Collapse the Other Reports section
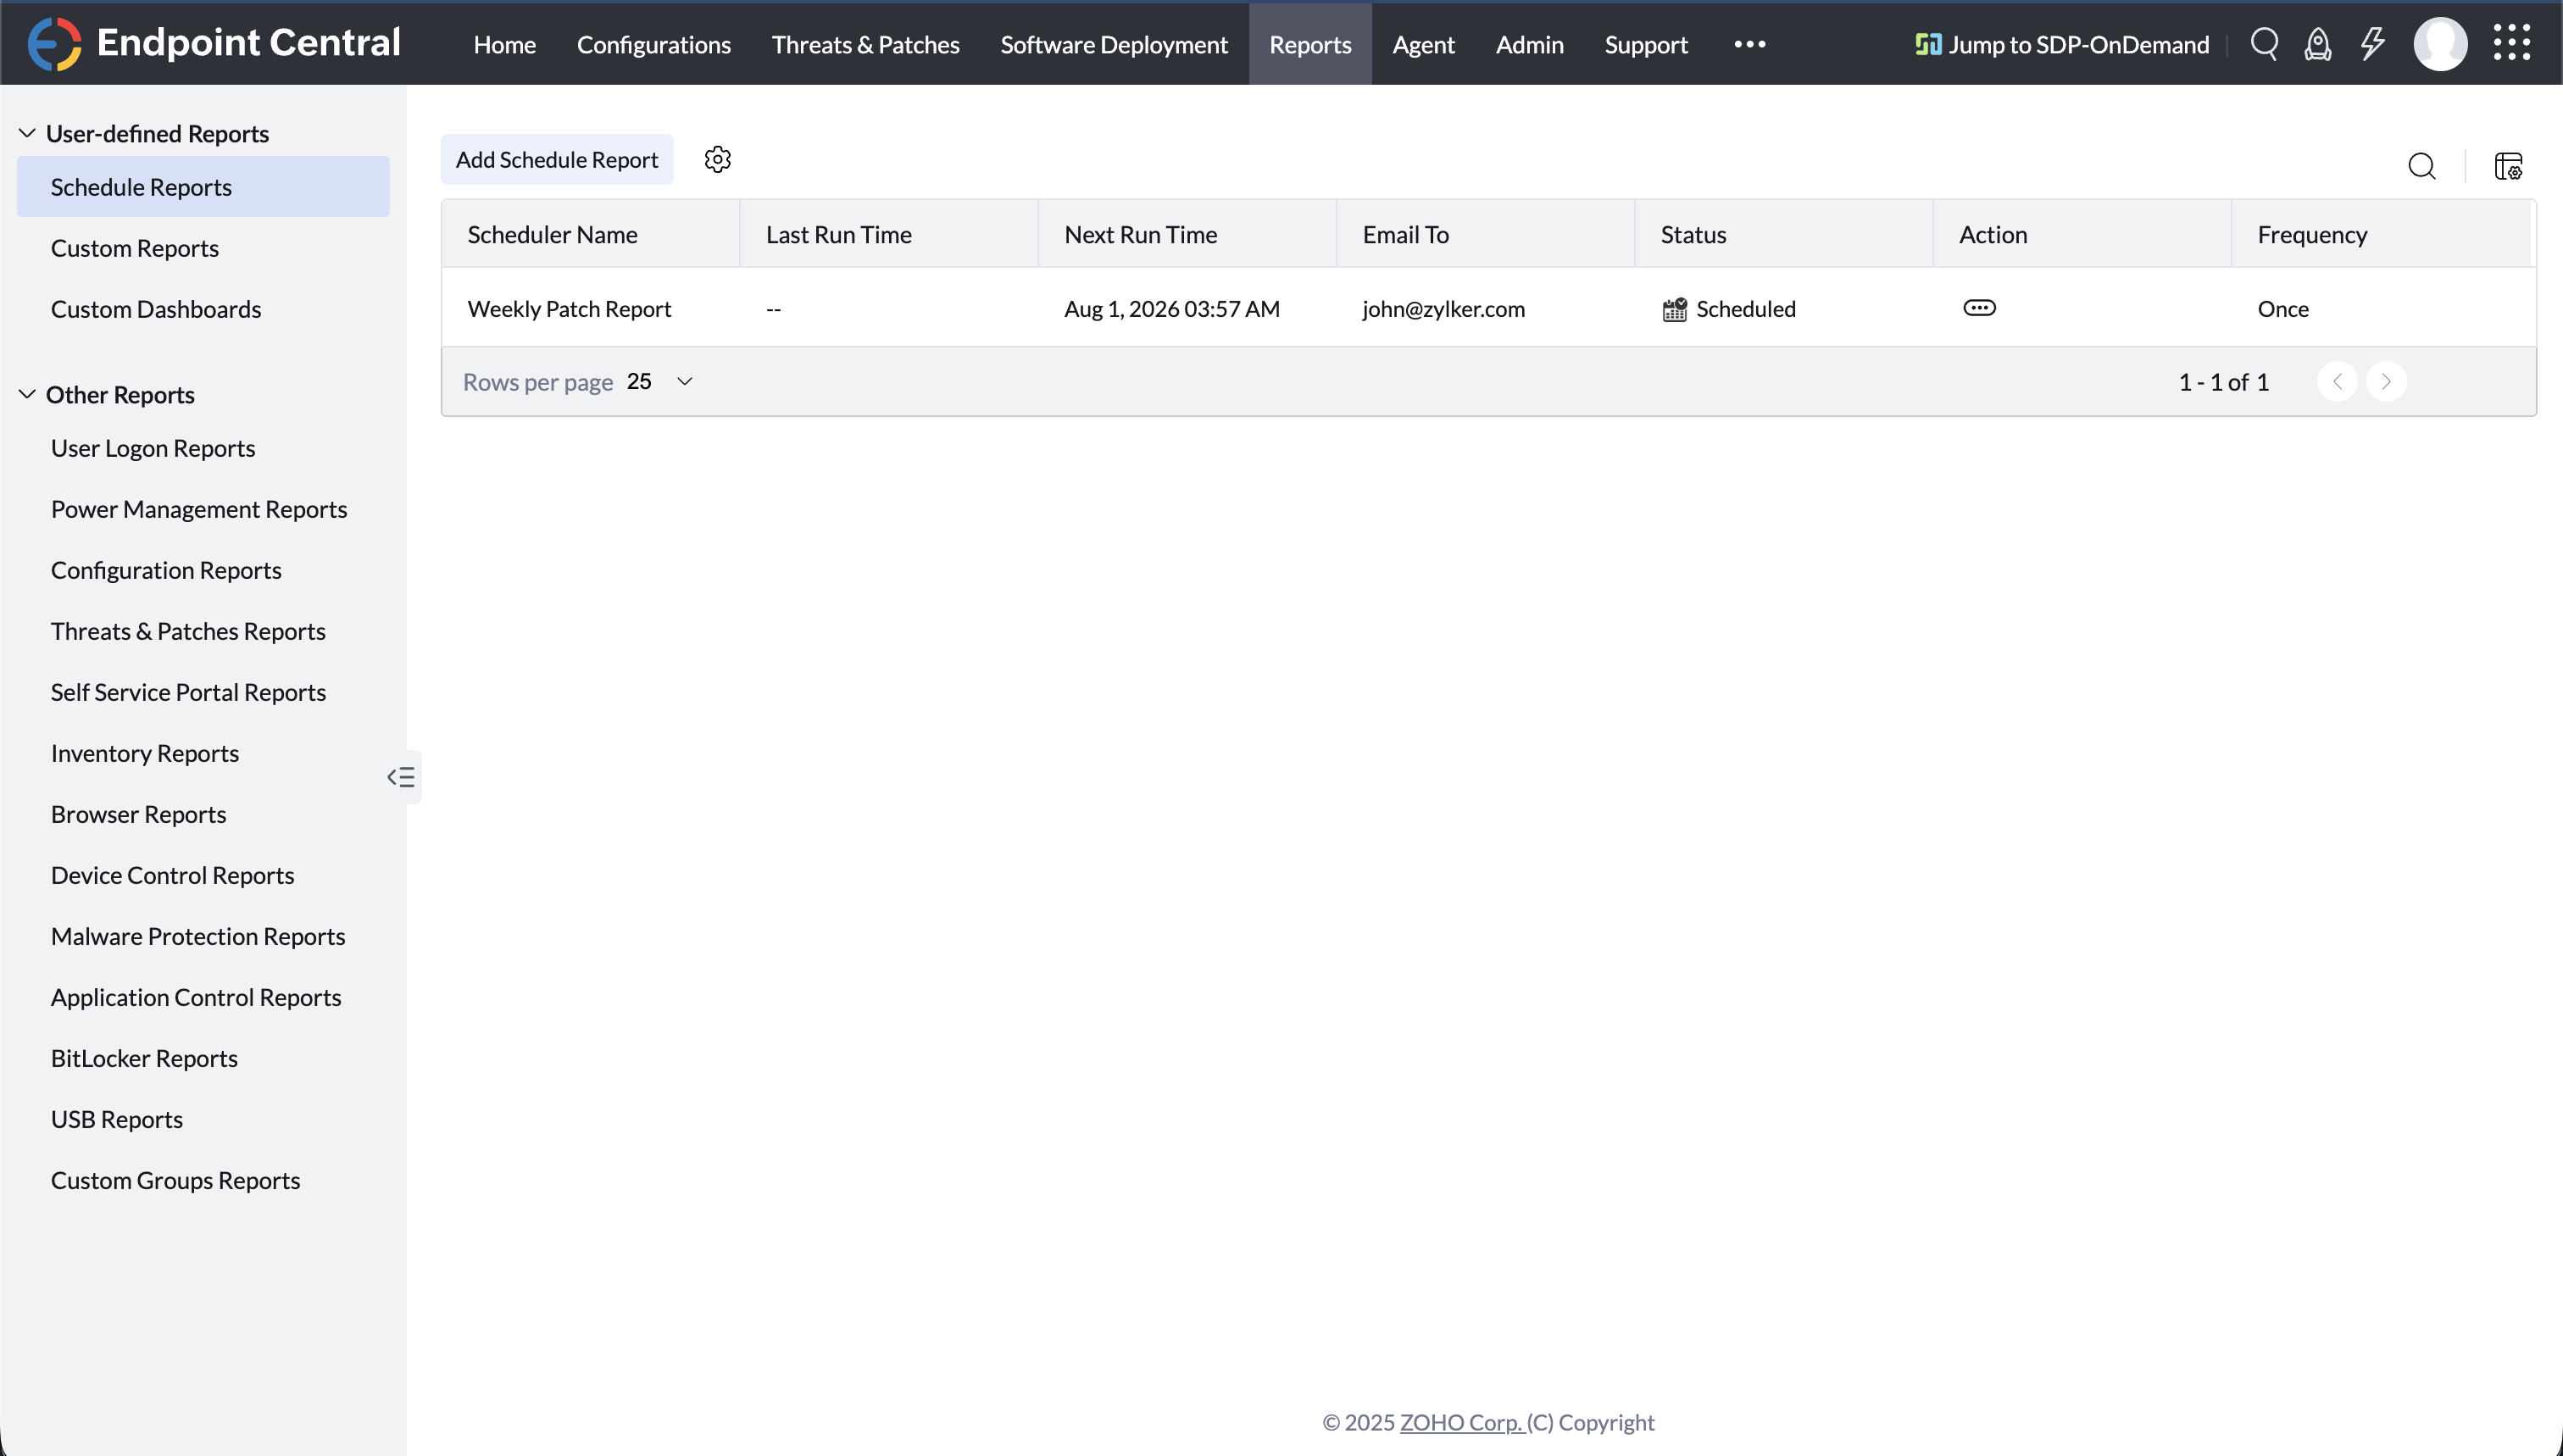2563x1456 pixels. [x=28, y=394]
